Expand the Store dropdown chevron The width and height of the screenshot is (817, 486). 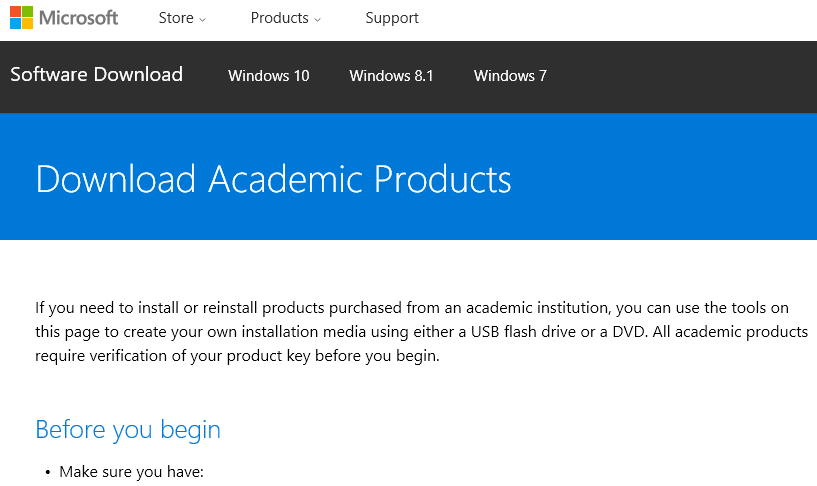click(x=203, y=19)
